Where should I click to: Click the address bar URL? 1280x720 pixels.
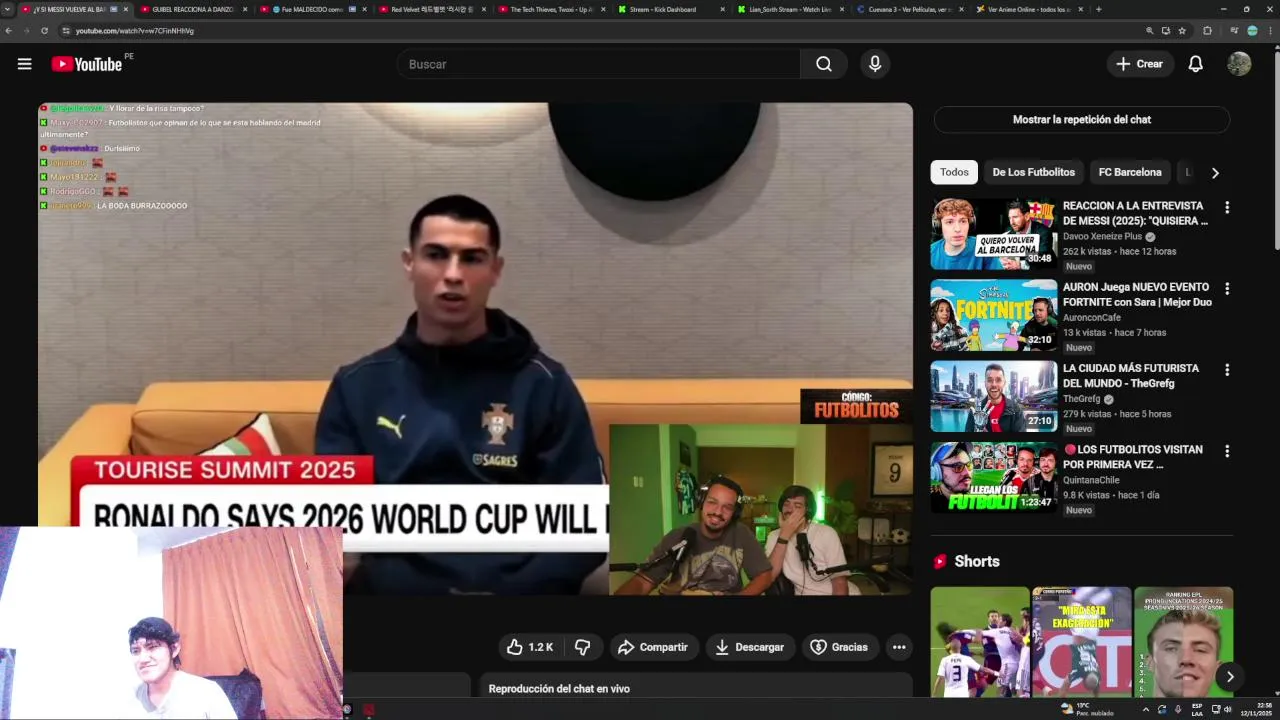135,31
